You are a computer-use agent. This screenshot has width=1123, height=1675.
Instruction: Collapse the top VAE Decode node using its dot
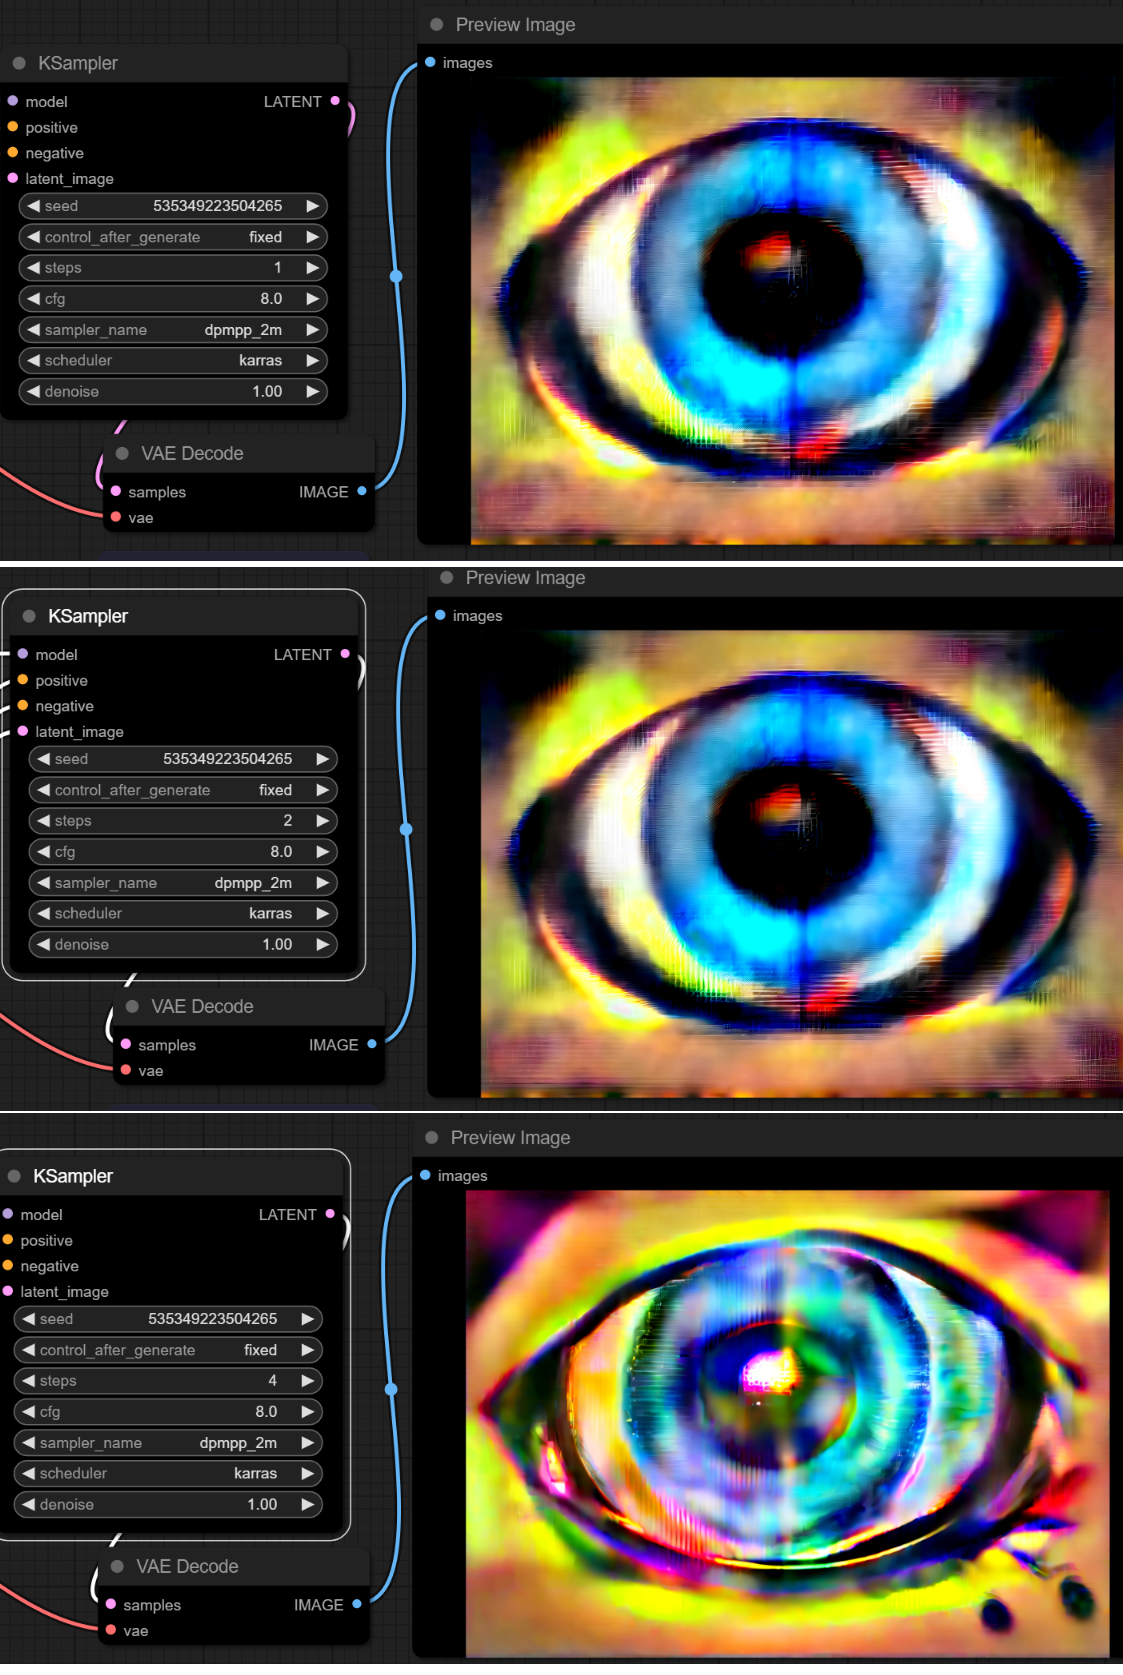pos(122,454)
